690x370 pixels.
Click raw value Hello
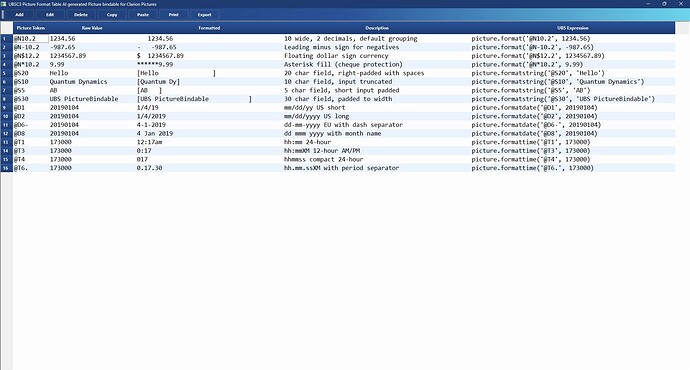(x=59, y=73)
